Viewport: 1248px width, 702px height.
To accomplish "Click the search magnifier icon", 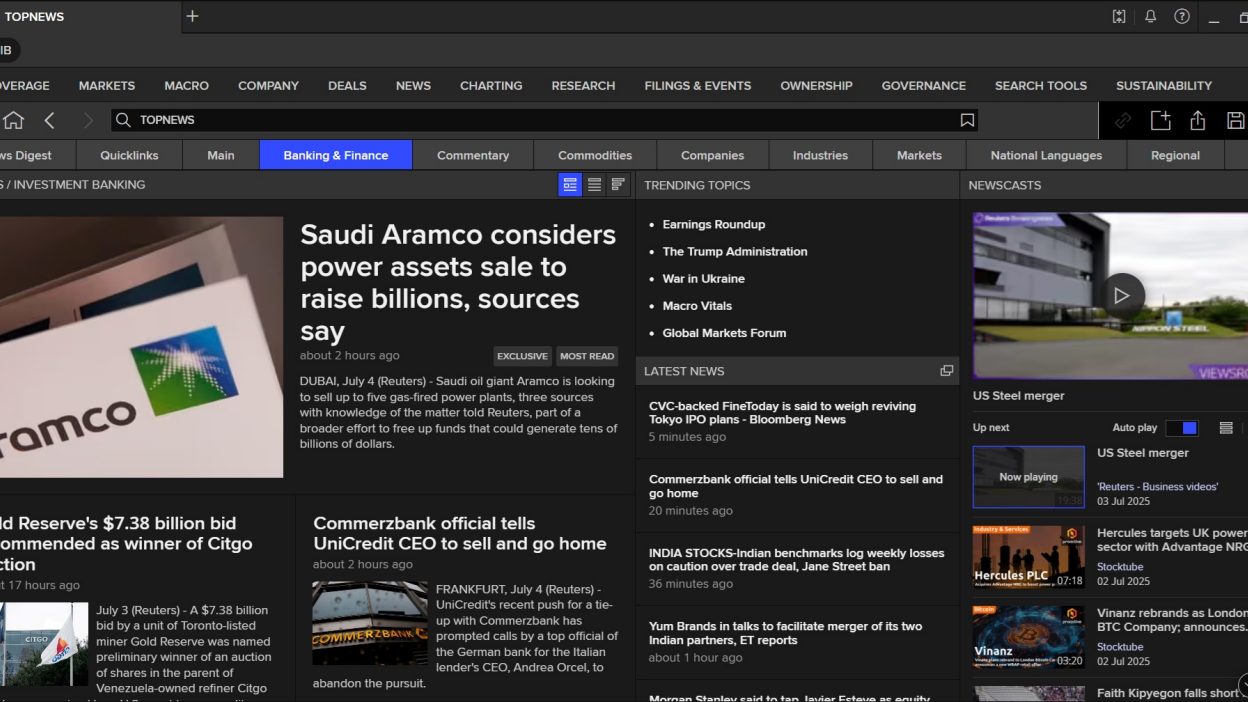I will (x=123, y=120).
